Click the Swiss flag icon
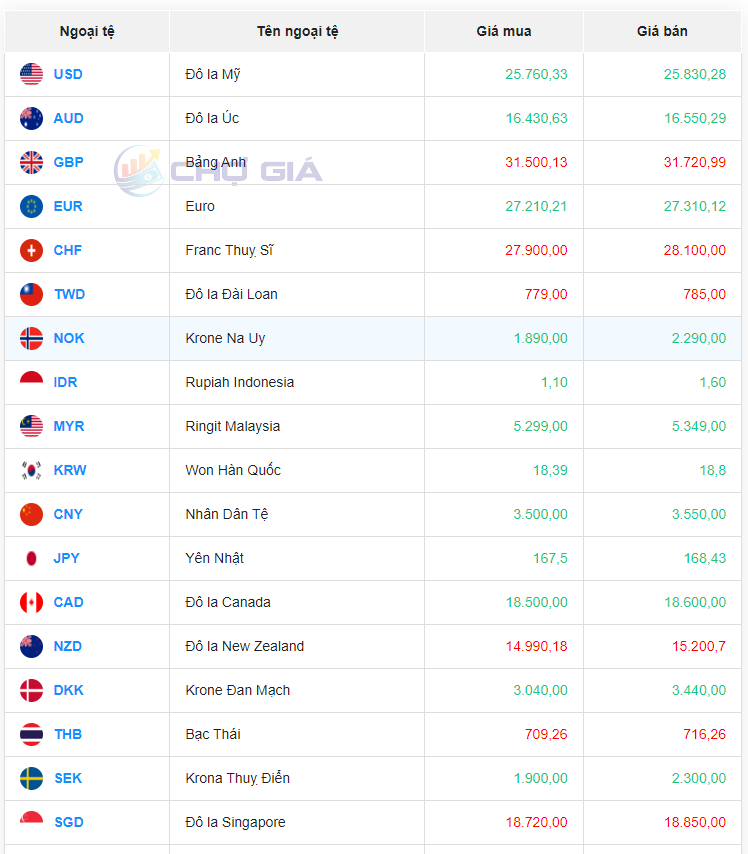Viewport: 748px width, 854px height. coord(31,250)
